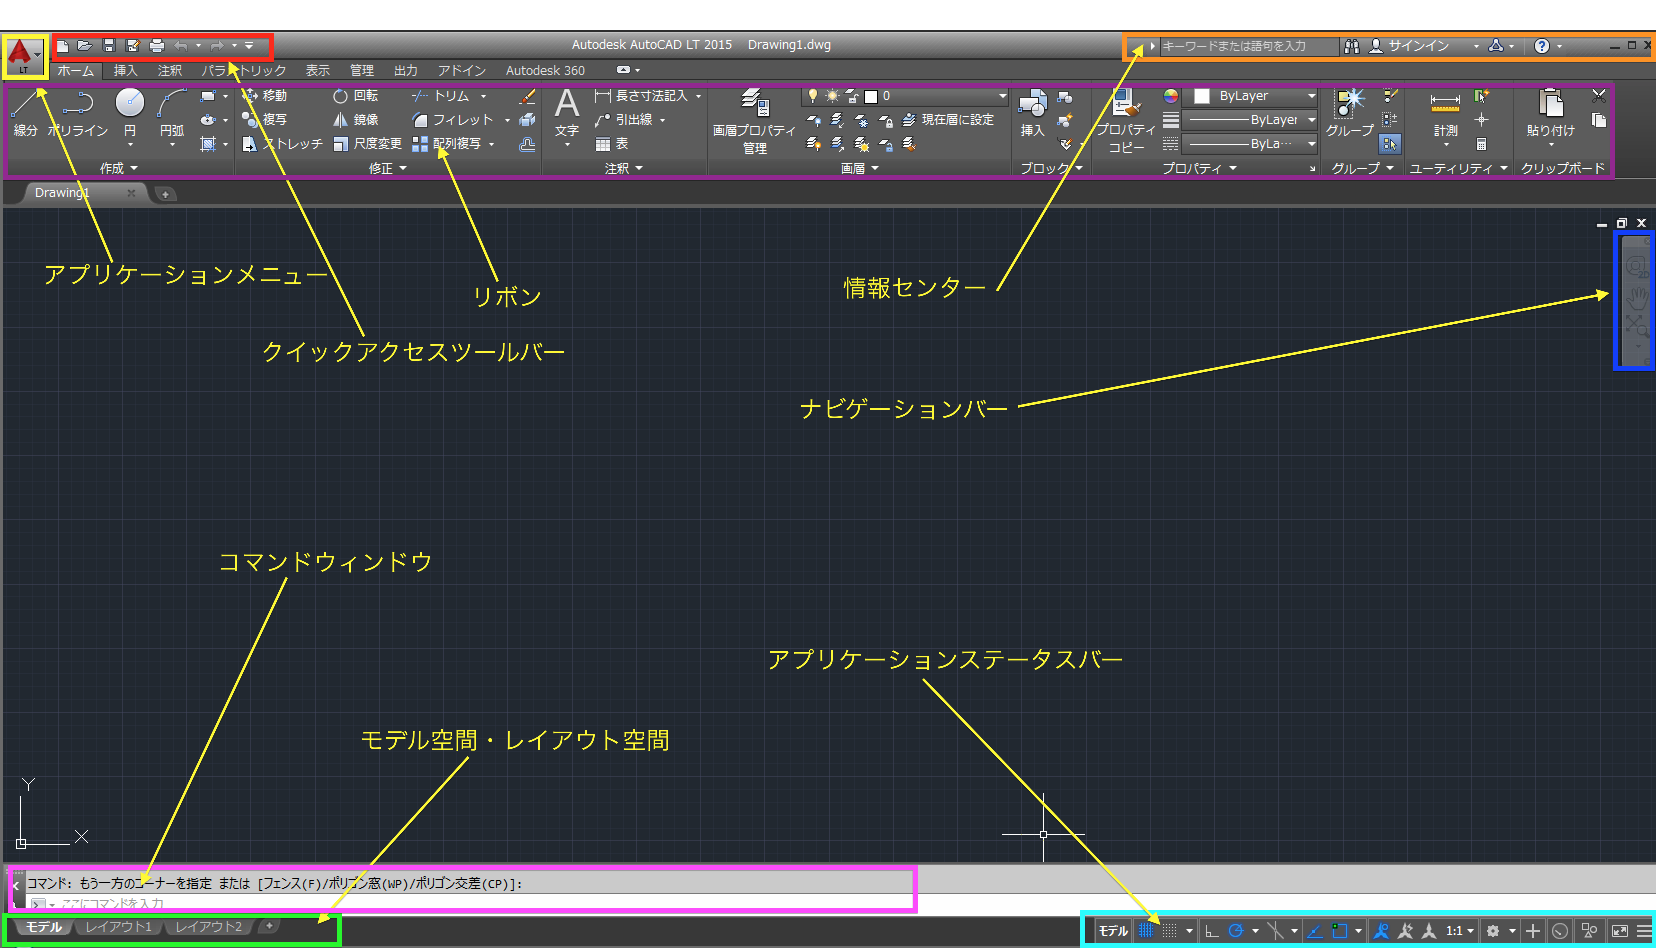The image size is (1659, 951).
Task: Click New drawing icon in quick access toolbar
Action: click(x=62, y=46)
